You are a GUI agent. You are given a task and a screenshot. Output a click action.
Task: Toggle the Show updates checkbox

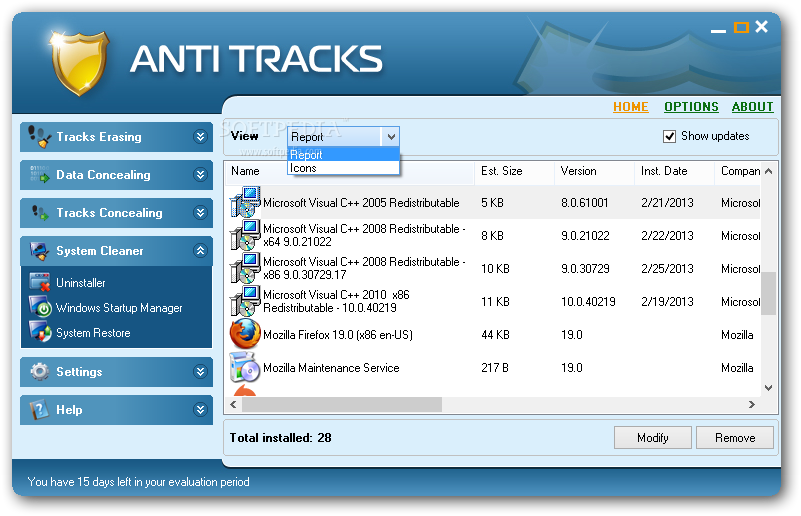669,136
